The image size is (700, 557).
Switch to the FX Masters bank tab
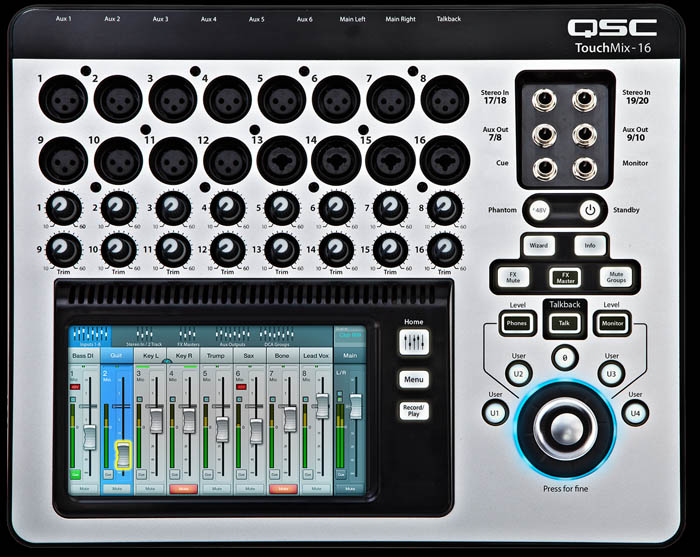190,337
